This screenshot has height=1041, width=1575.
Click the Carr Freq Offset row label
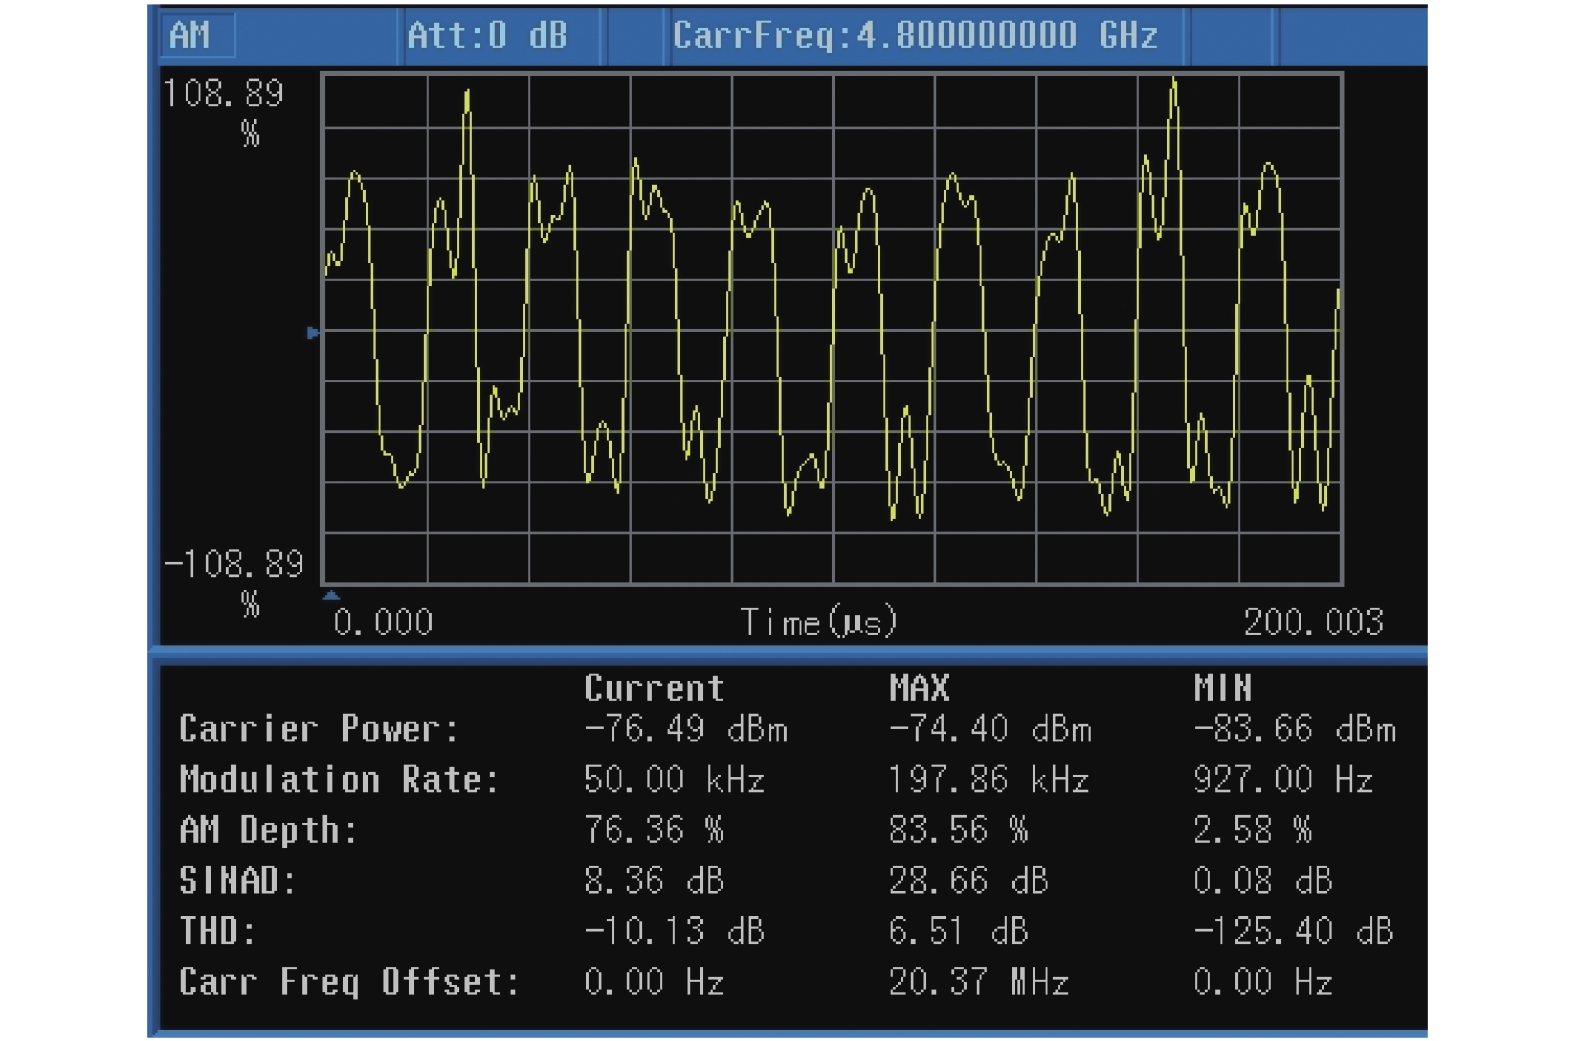click(x=350, y=982)
